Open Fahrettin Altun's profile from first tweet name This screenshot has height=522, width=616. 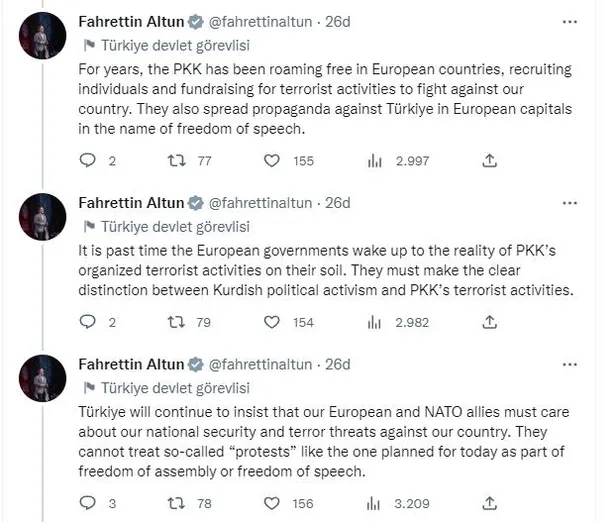tap(130, 21)
